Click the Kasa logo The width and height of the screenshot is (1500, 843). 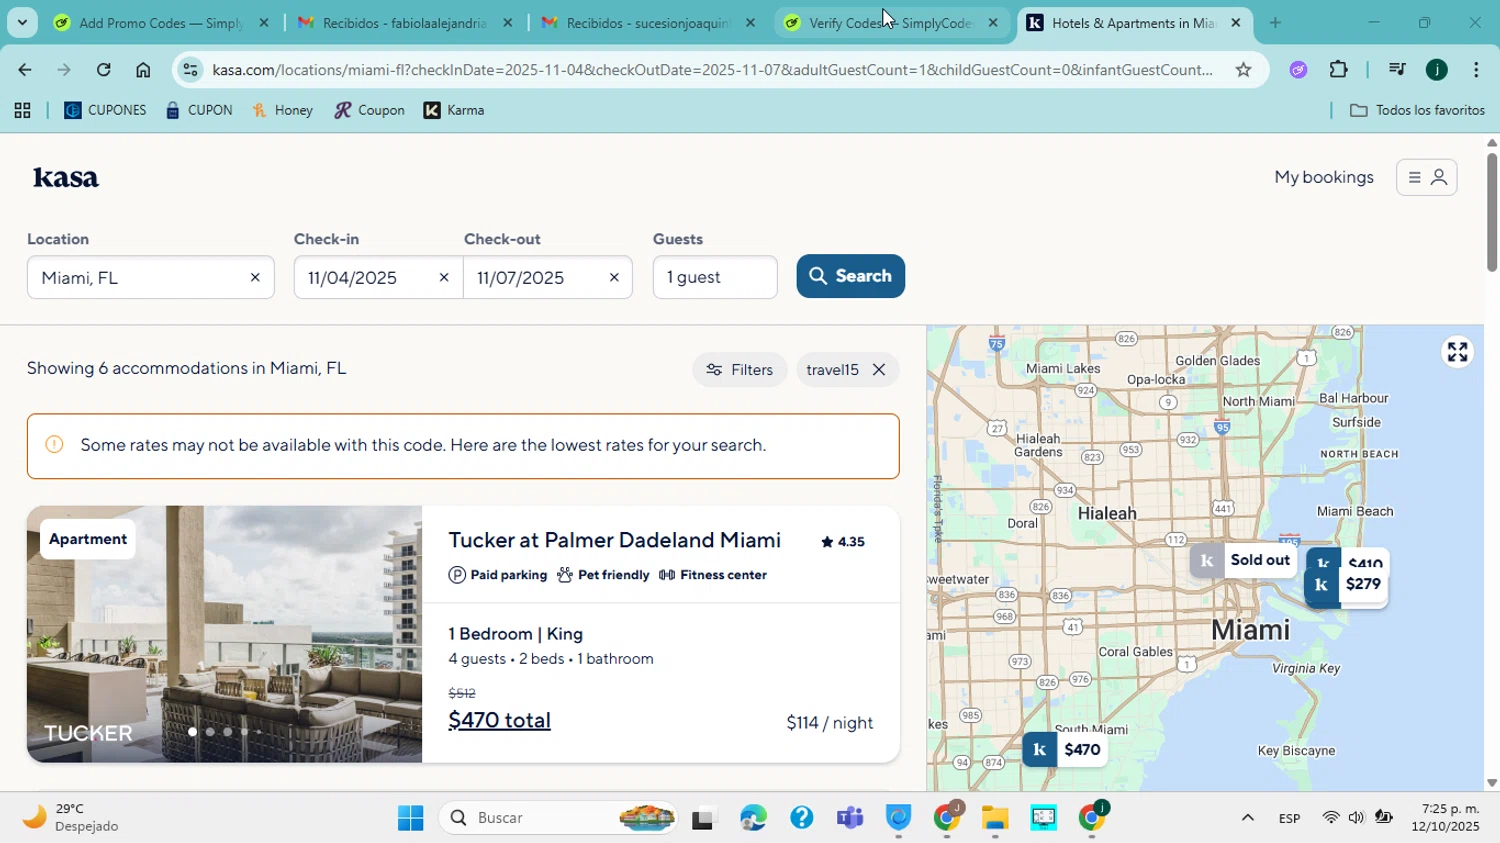click(x=66, y=178)
